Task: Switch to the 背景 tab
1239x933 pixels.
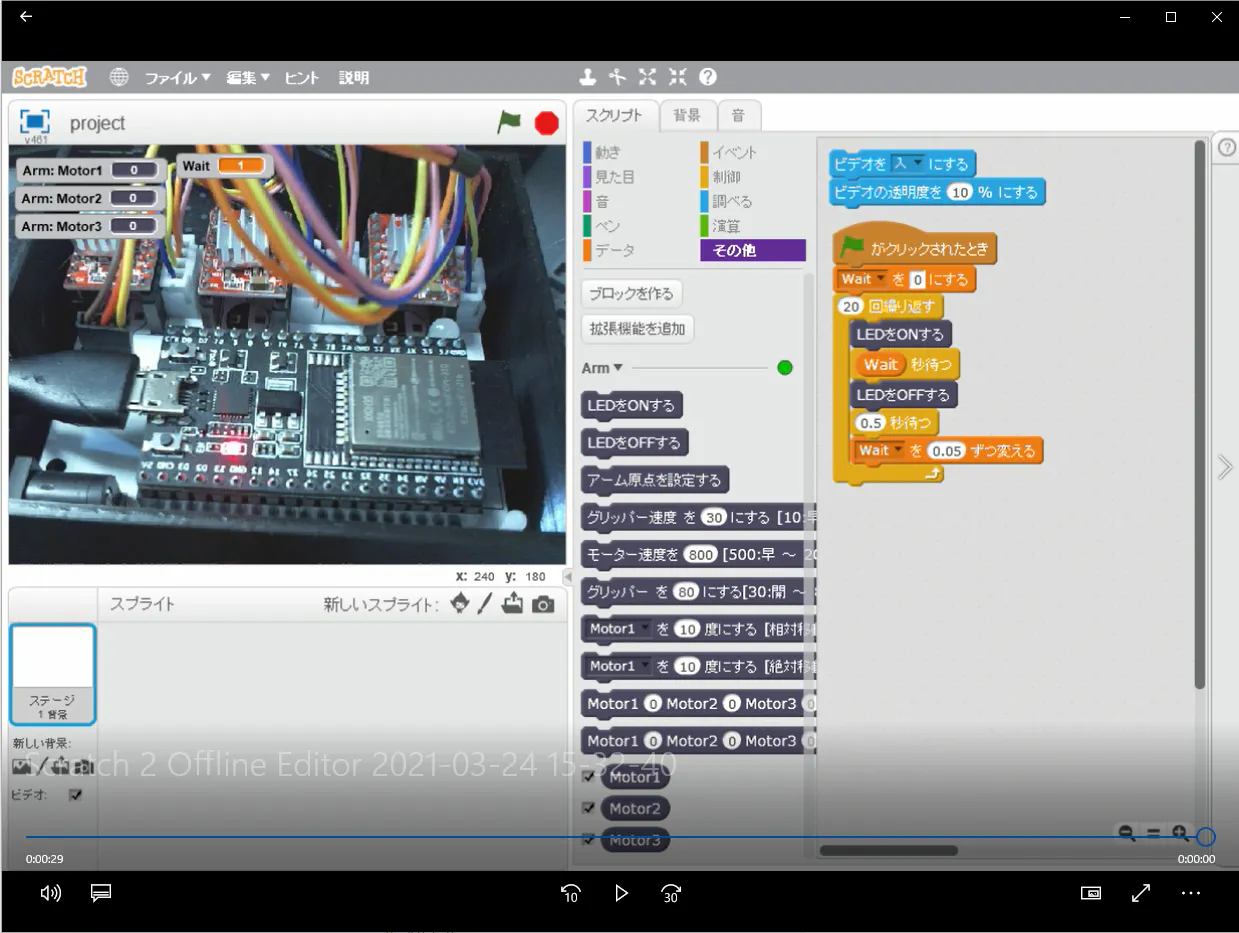Action: coord(687,115)
